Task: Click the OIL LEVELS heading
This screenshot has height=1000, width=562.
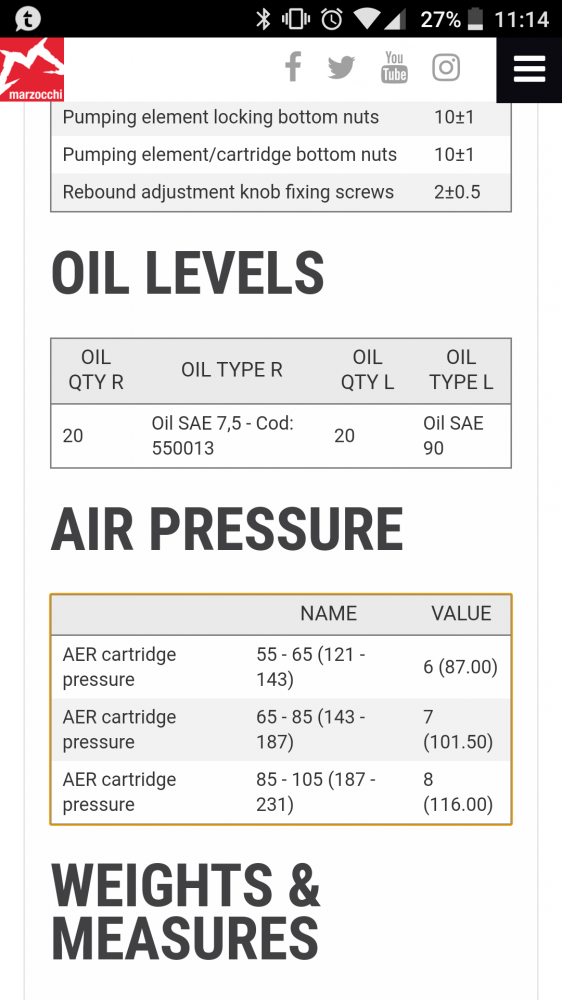Action: tap(188, 273)
